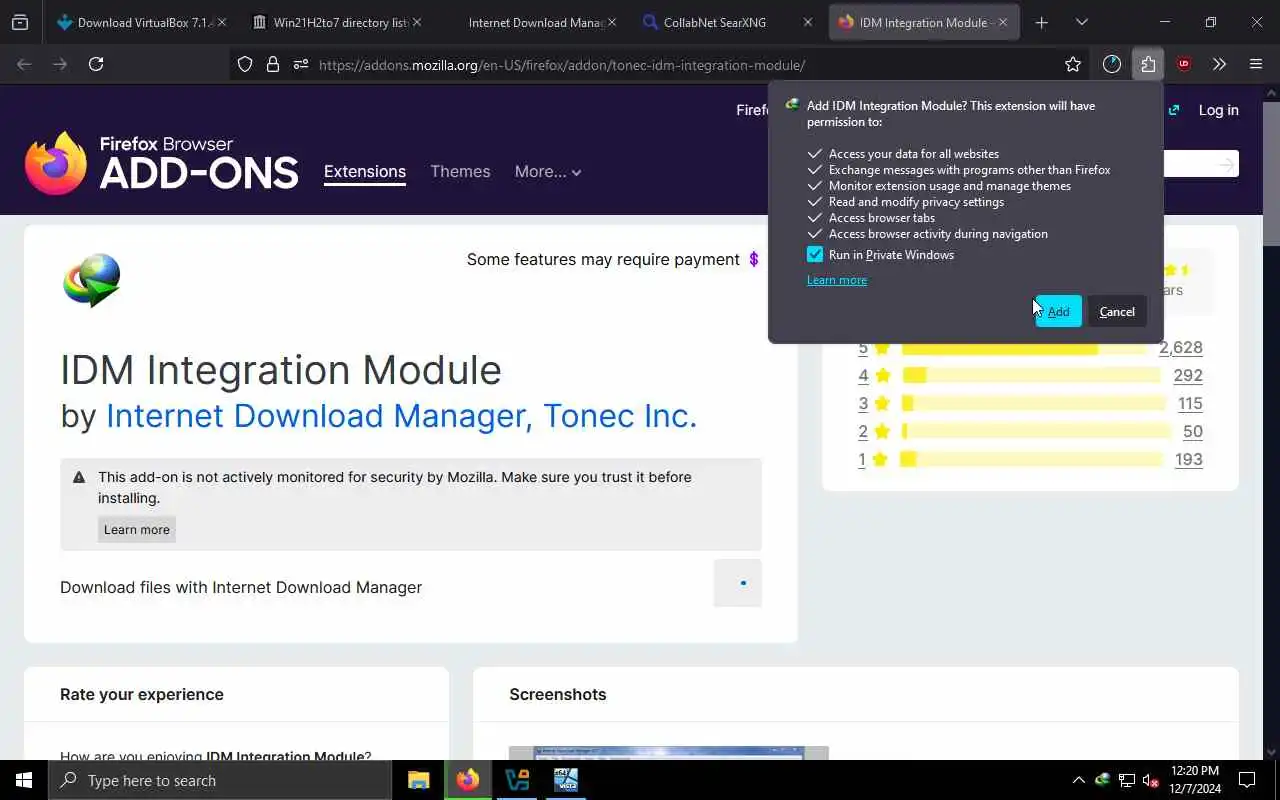Image resolution: width=1280 pixels, height=800 pixels.
Task: Open File Explorer from taskbar
Action: click(x=419, y=780)
